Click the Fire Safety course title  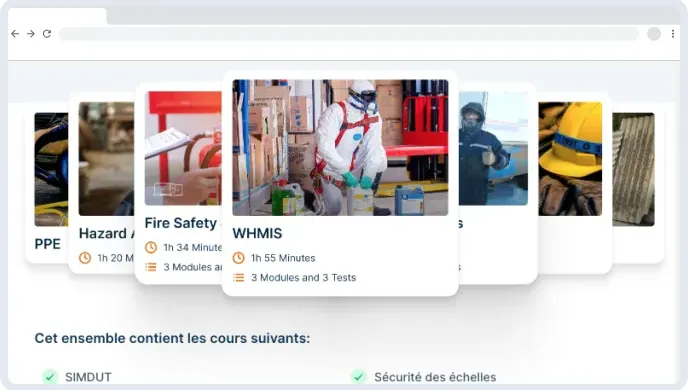coord(181,223)
